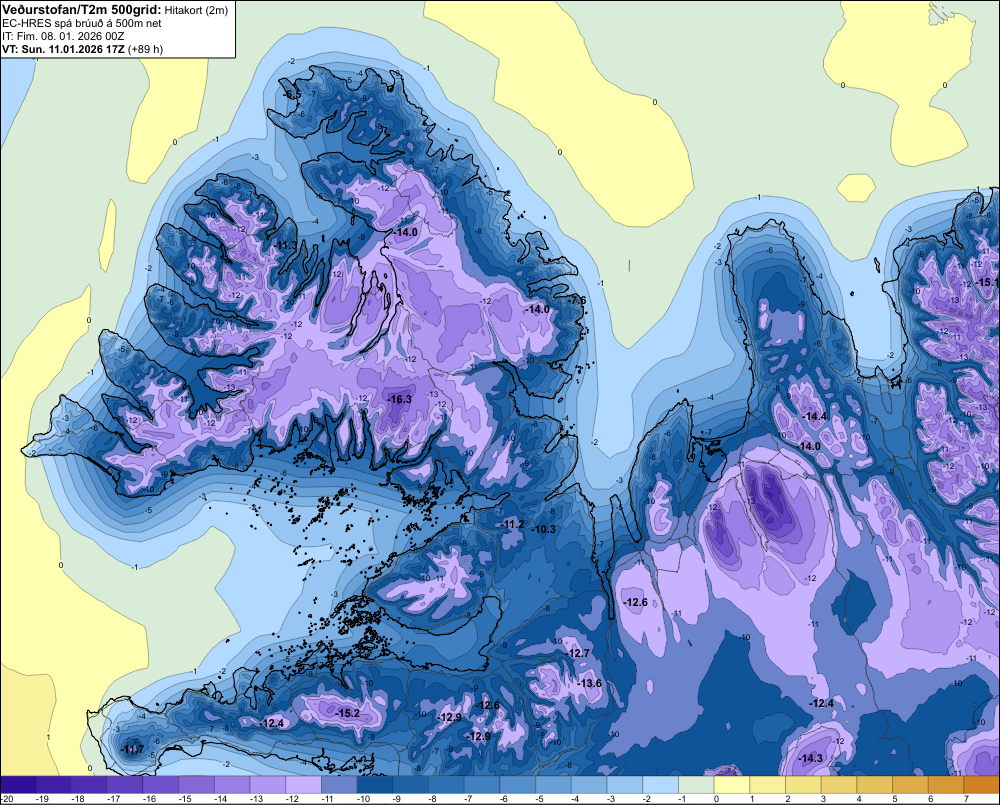The height and width of the screenshot is (805, 1000).
Task: Click the -13.6 temperature label
Action: click(x=589, y=683)
